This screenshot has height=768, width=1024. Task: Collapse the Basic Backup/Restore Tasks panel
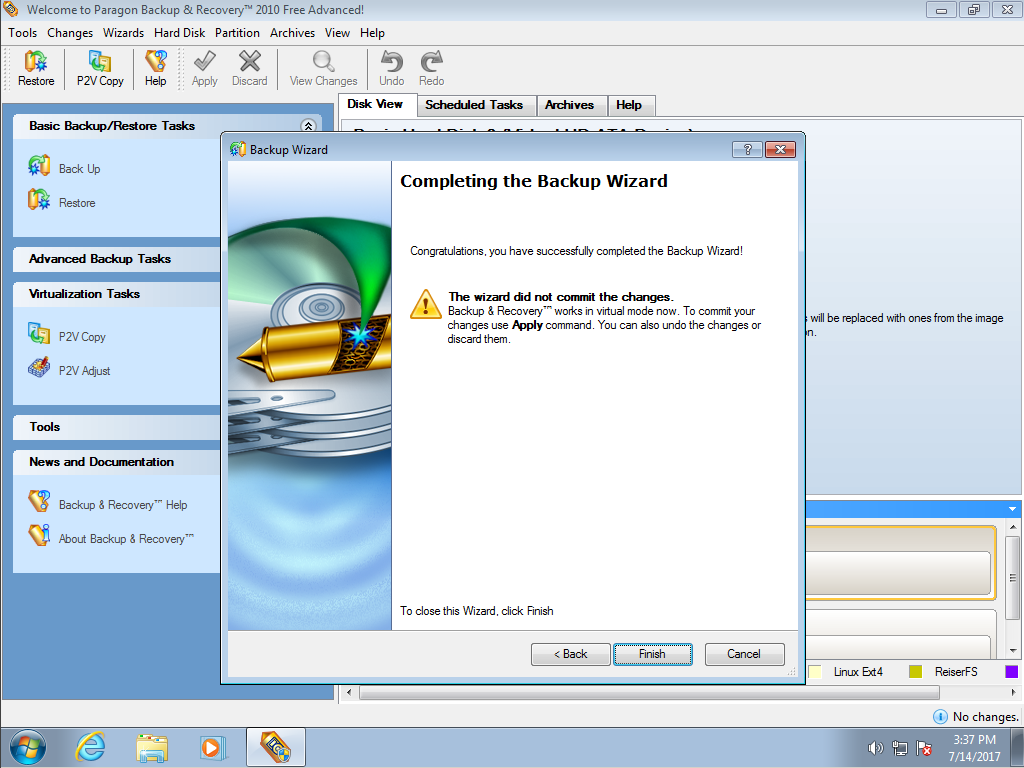coord(308,126)
